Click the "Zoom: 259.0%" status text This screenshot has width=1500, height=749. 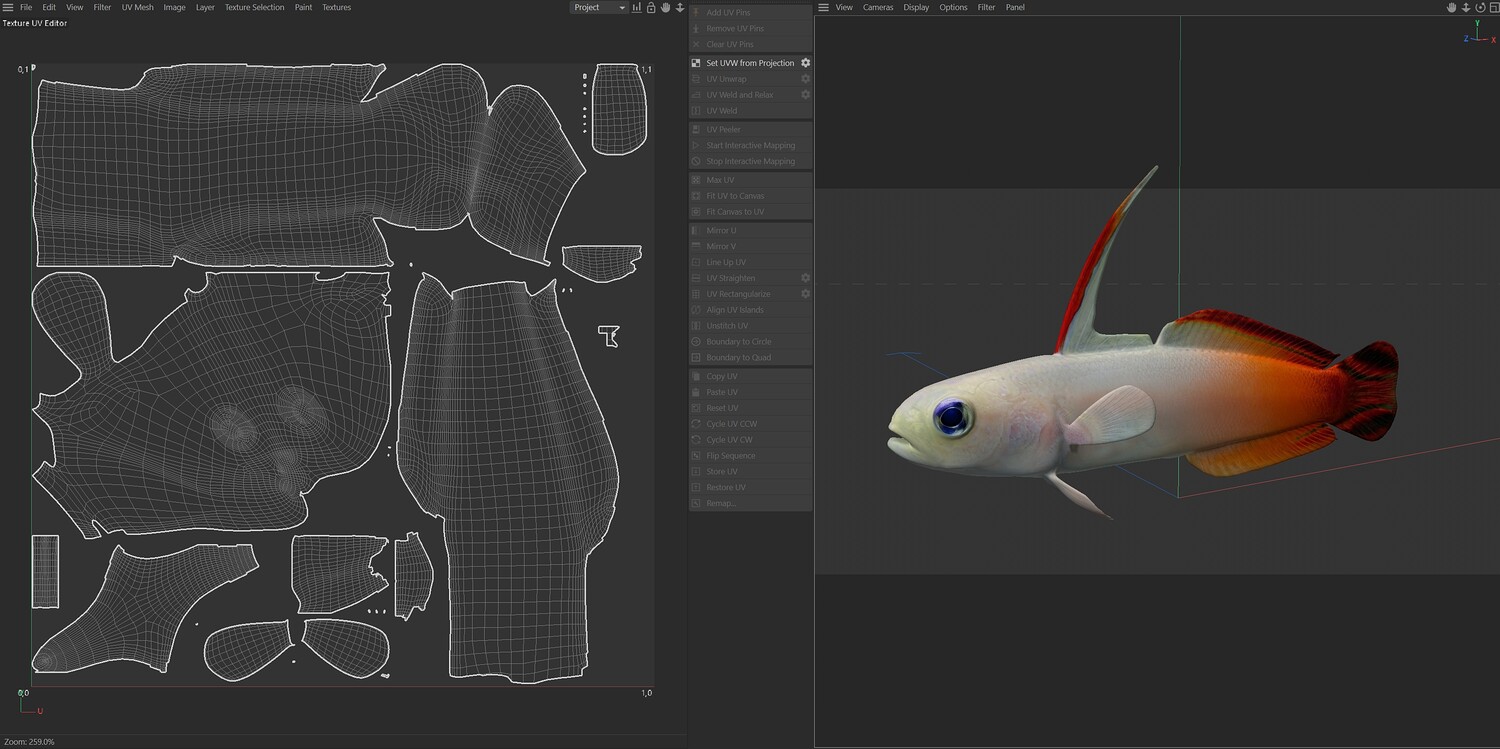[x=29, y=742]
